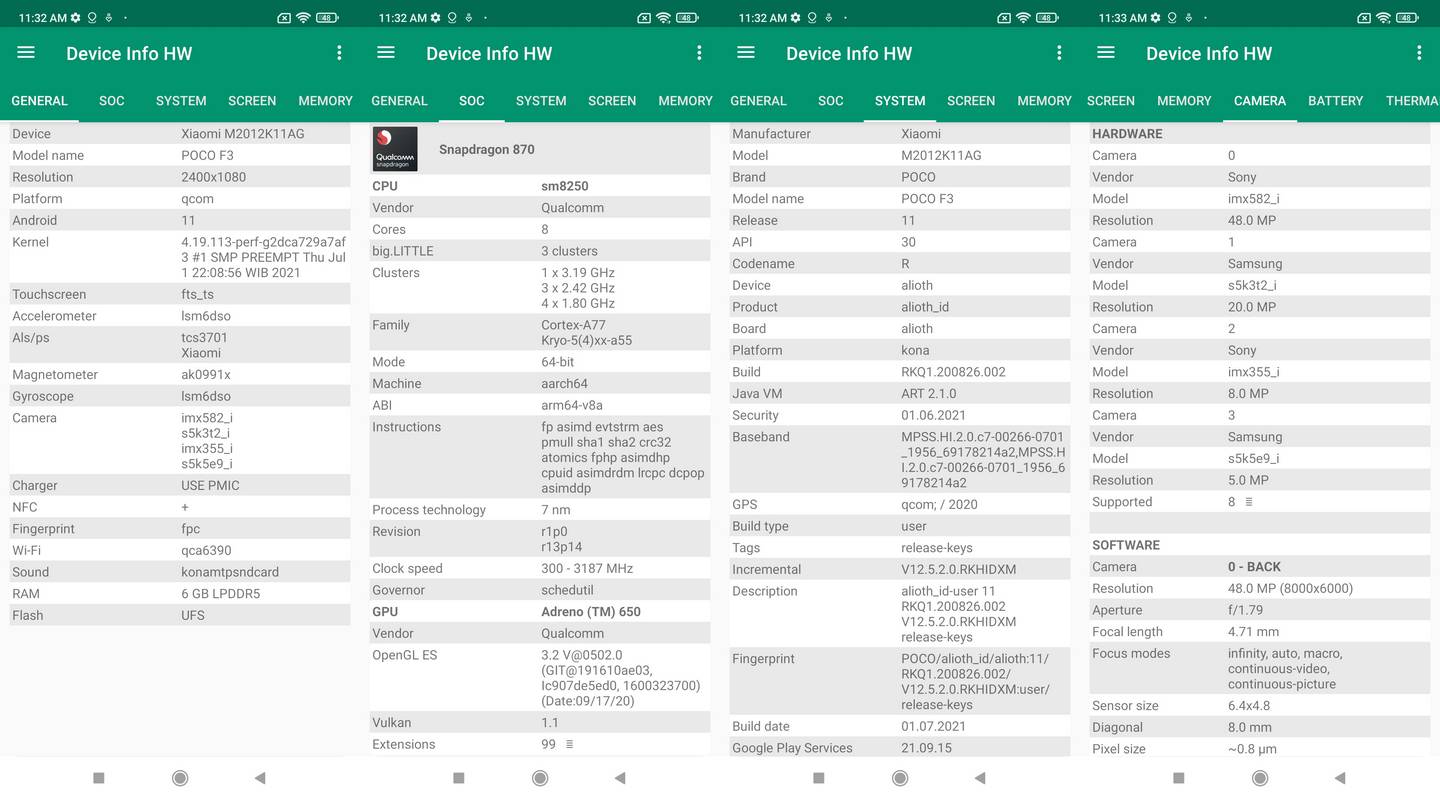1440x800 pixels.
Task: Select MEMORY tab in the System-tab screenshot
Action: (x=1044, y=101)
